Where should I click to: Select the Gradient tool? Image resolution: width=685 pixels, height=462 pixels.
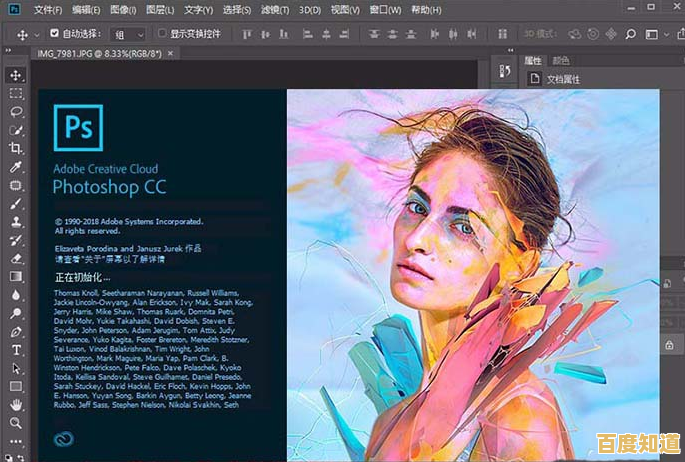pos(16,277)
